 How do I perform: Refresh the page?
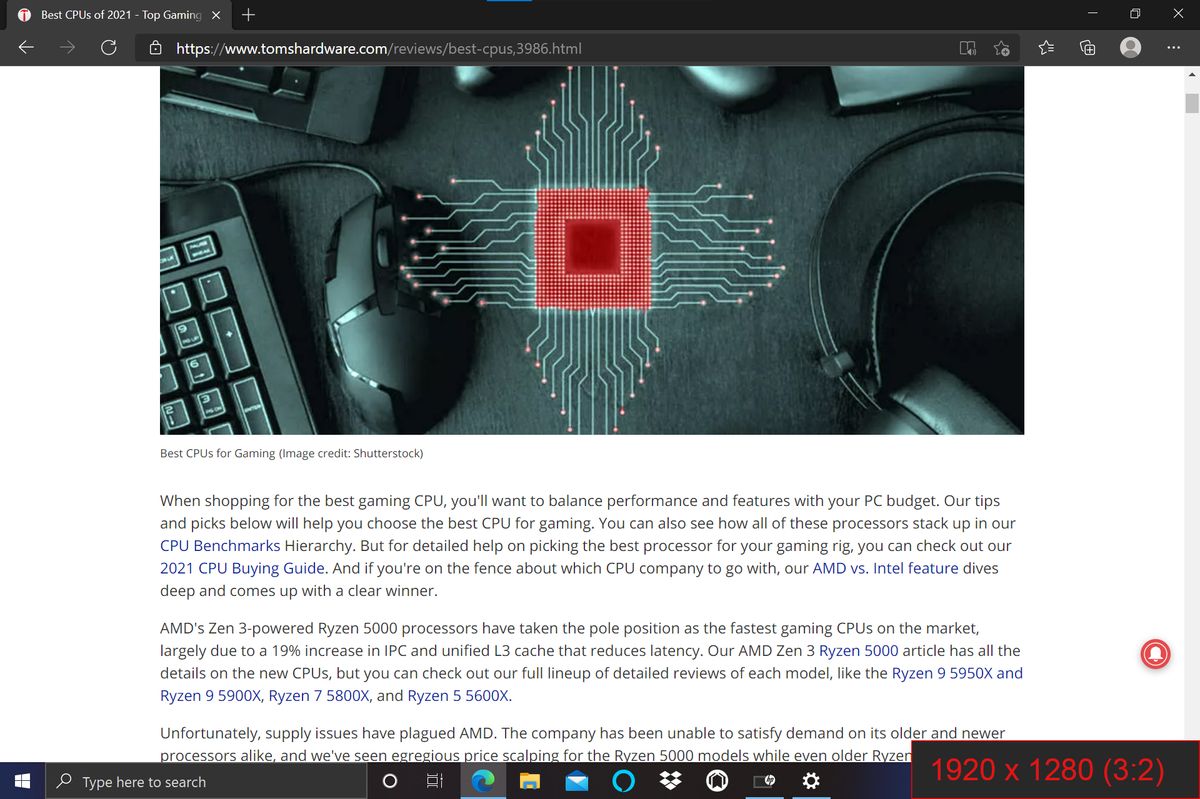point(109,48)
